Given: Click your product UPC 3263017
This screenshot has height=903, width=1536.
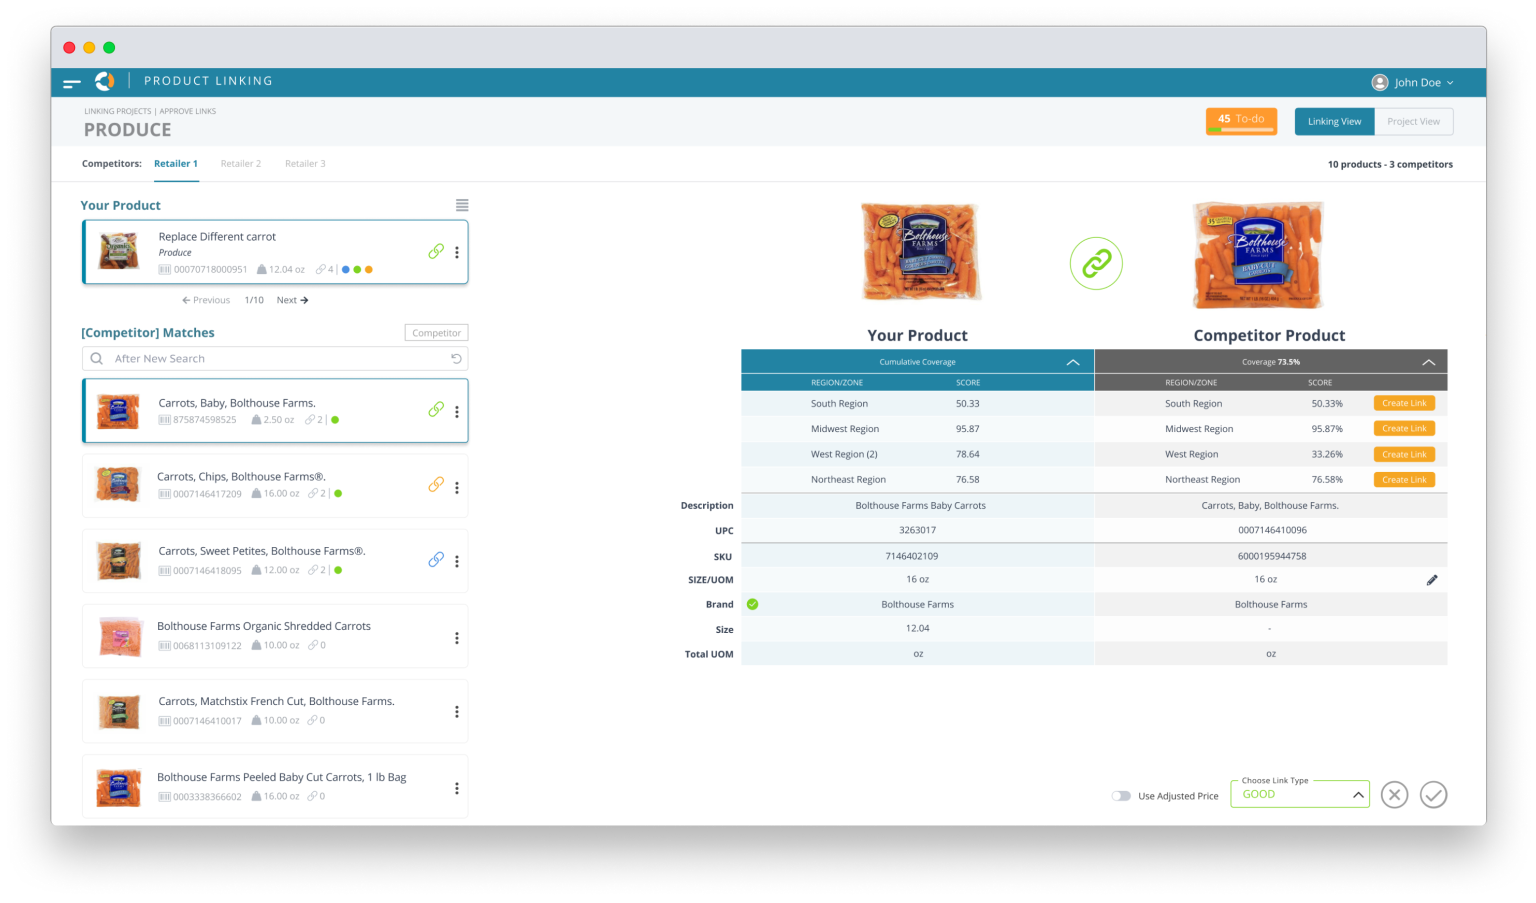Looking at the screenshot, I should click(x=918, y=530).
